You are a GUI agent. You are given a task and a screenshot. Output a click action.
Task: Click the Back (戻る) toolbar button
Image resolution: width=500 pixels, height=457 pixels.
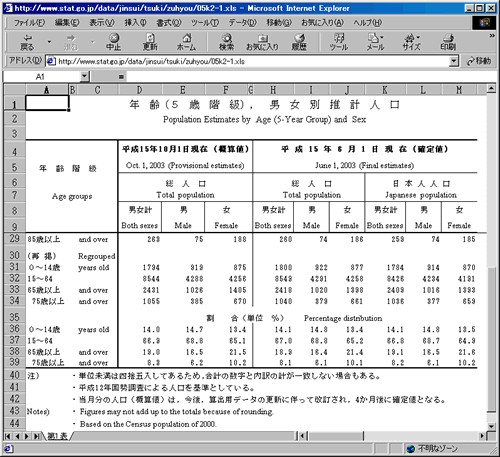(27, 42)
